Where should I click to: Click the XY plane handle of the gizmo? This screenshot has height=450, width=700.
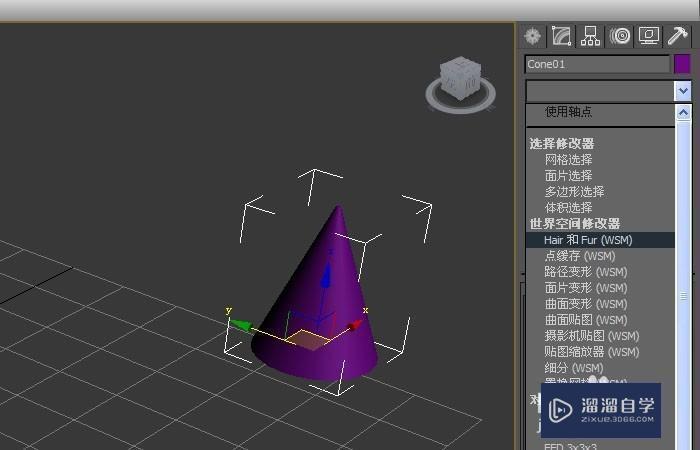click(x=308, y=340)
